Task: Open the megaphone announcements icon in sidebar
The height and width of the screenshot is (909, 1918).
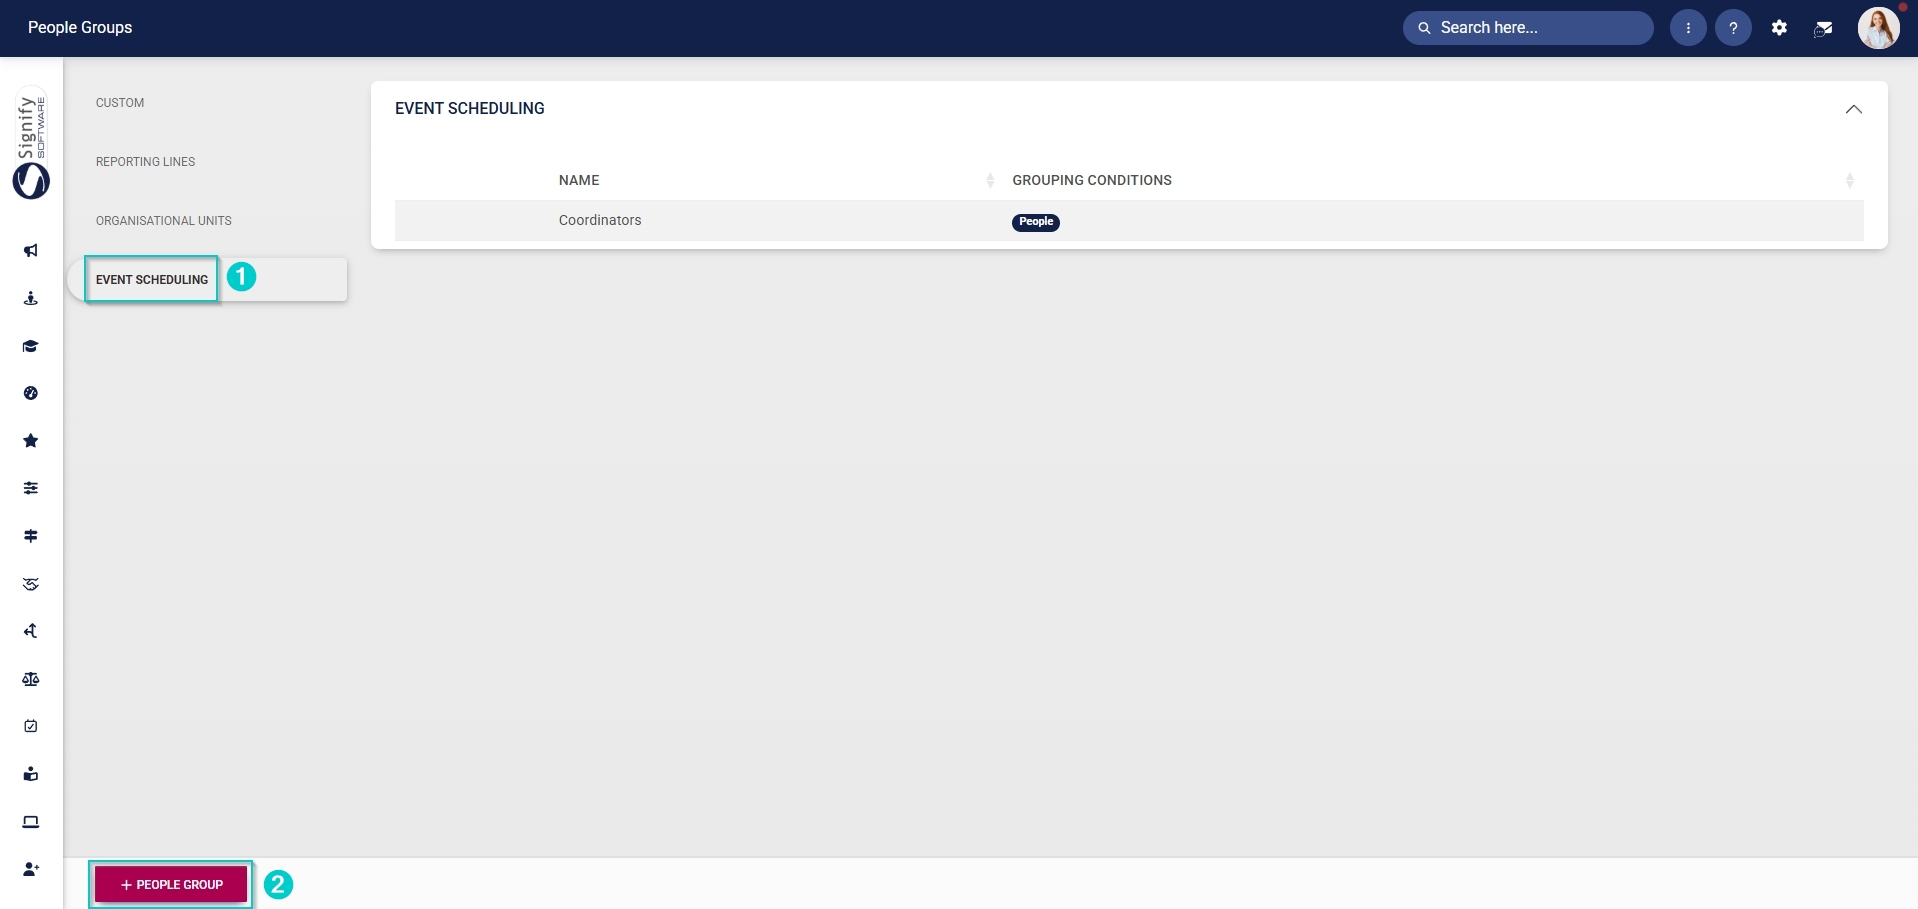Action: (x=31, y=251)
